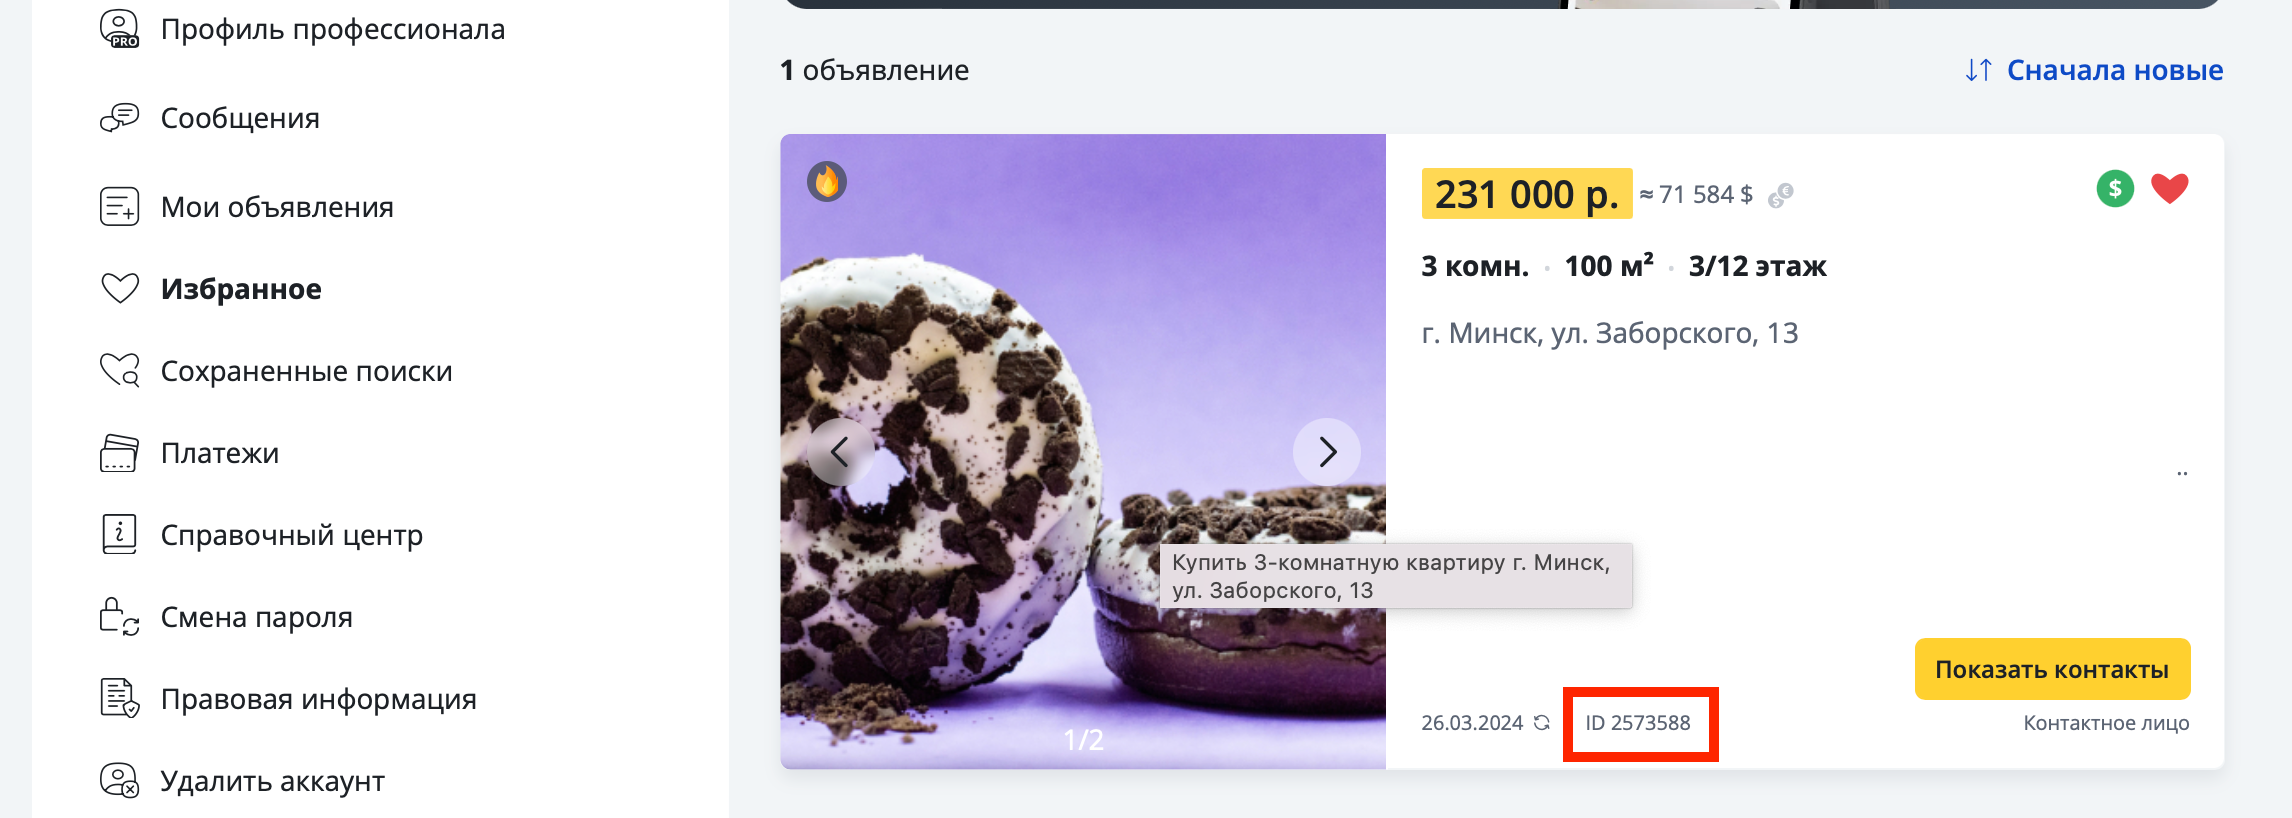
Task: Show next photo with right arrow
Action: (x=1327, y=452)
